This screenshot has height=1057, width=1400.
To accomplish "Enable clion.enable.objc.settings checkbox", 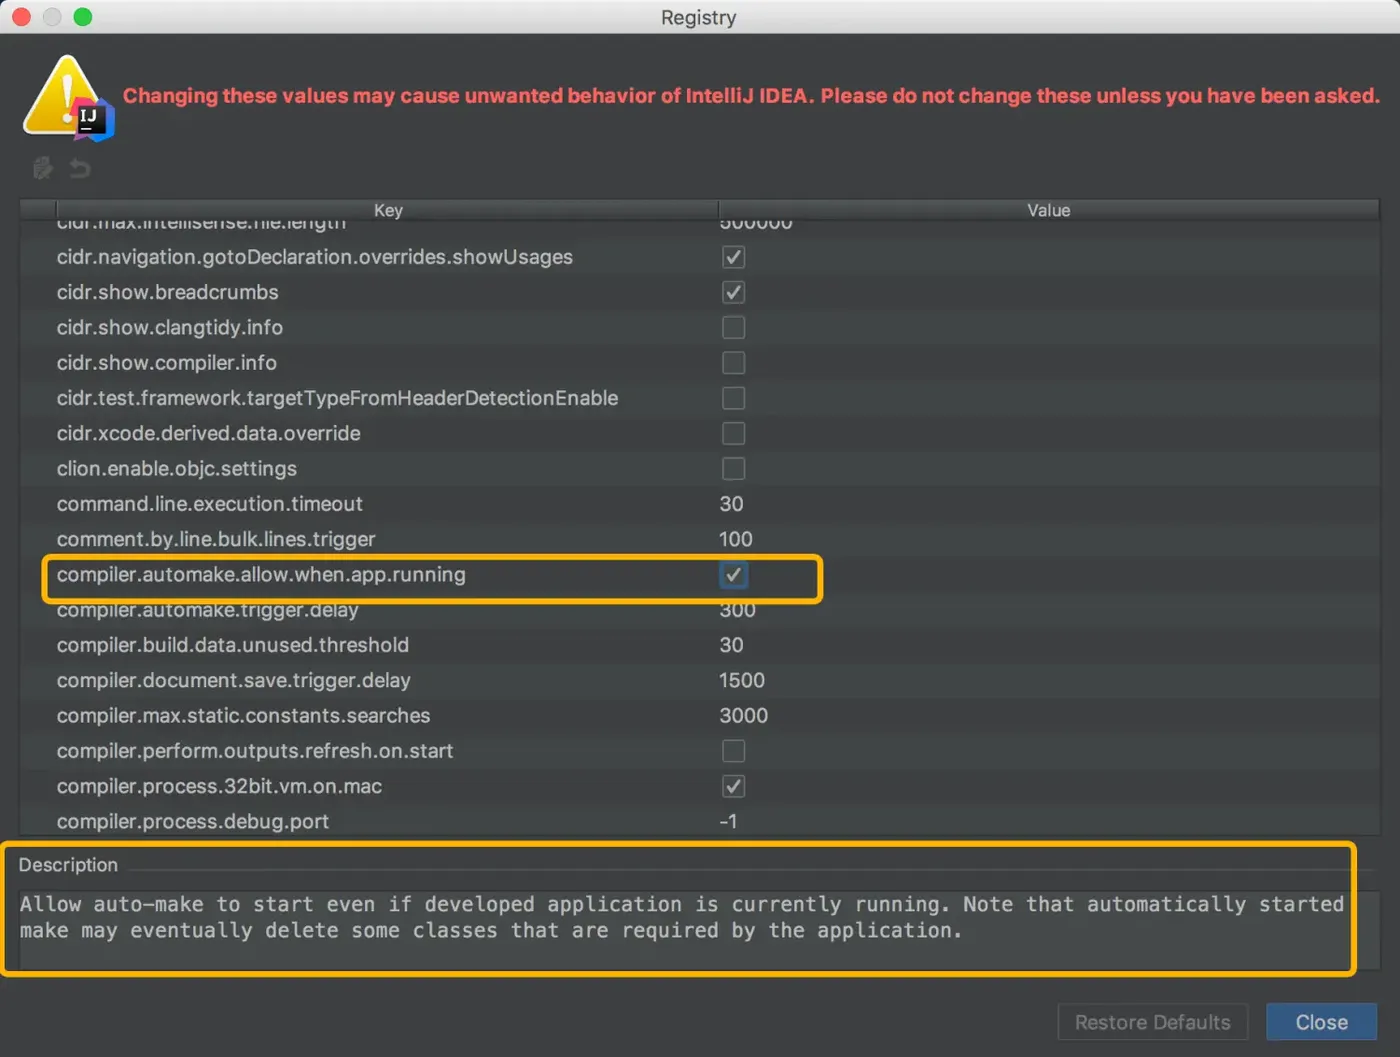I will (x=733, y=469).
